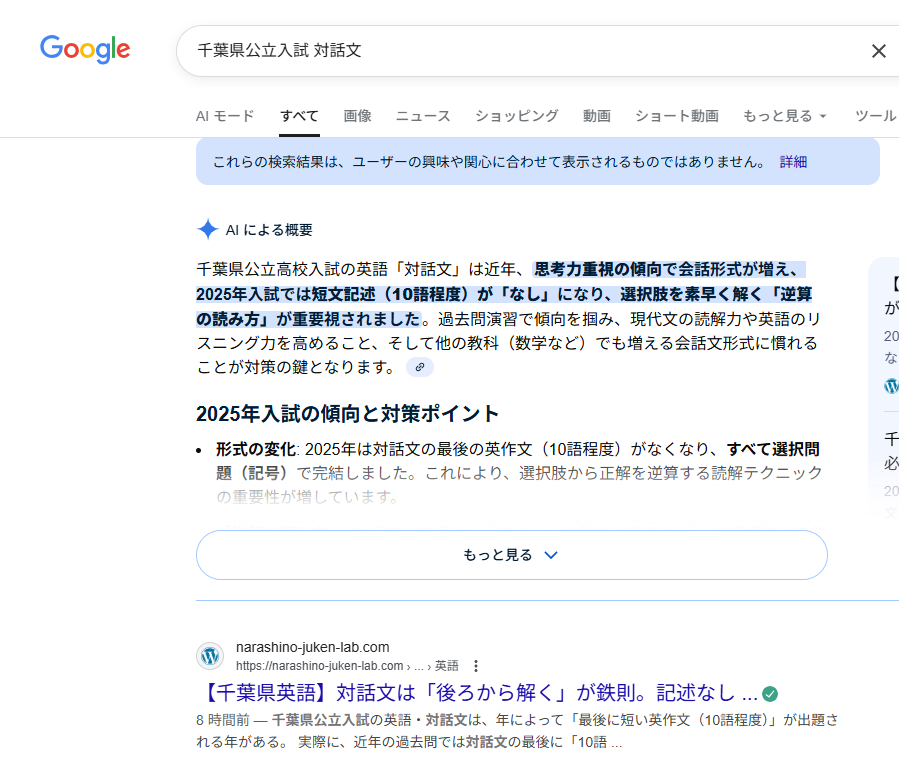Select the ショート動画 tab
This screenshot has width=899, height=773.
[x=676, y=116]
